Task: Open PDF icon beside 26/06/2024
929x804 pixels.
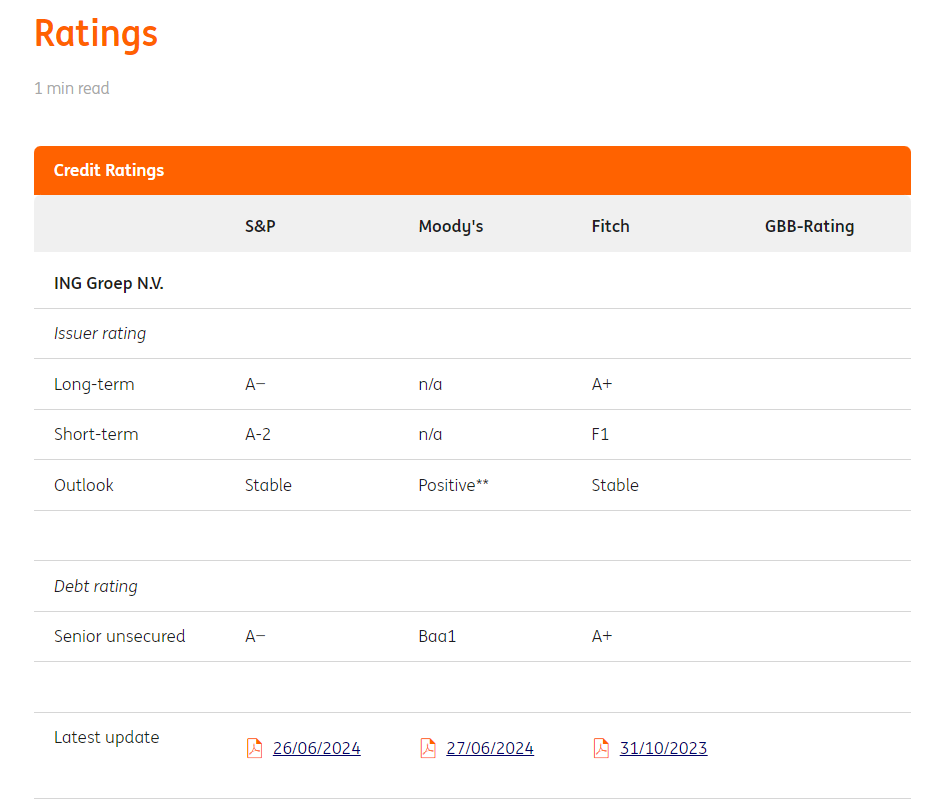Action: (x=254, y=748)
